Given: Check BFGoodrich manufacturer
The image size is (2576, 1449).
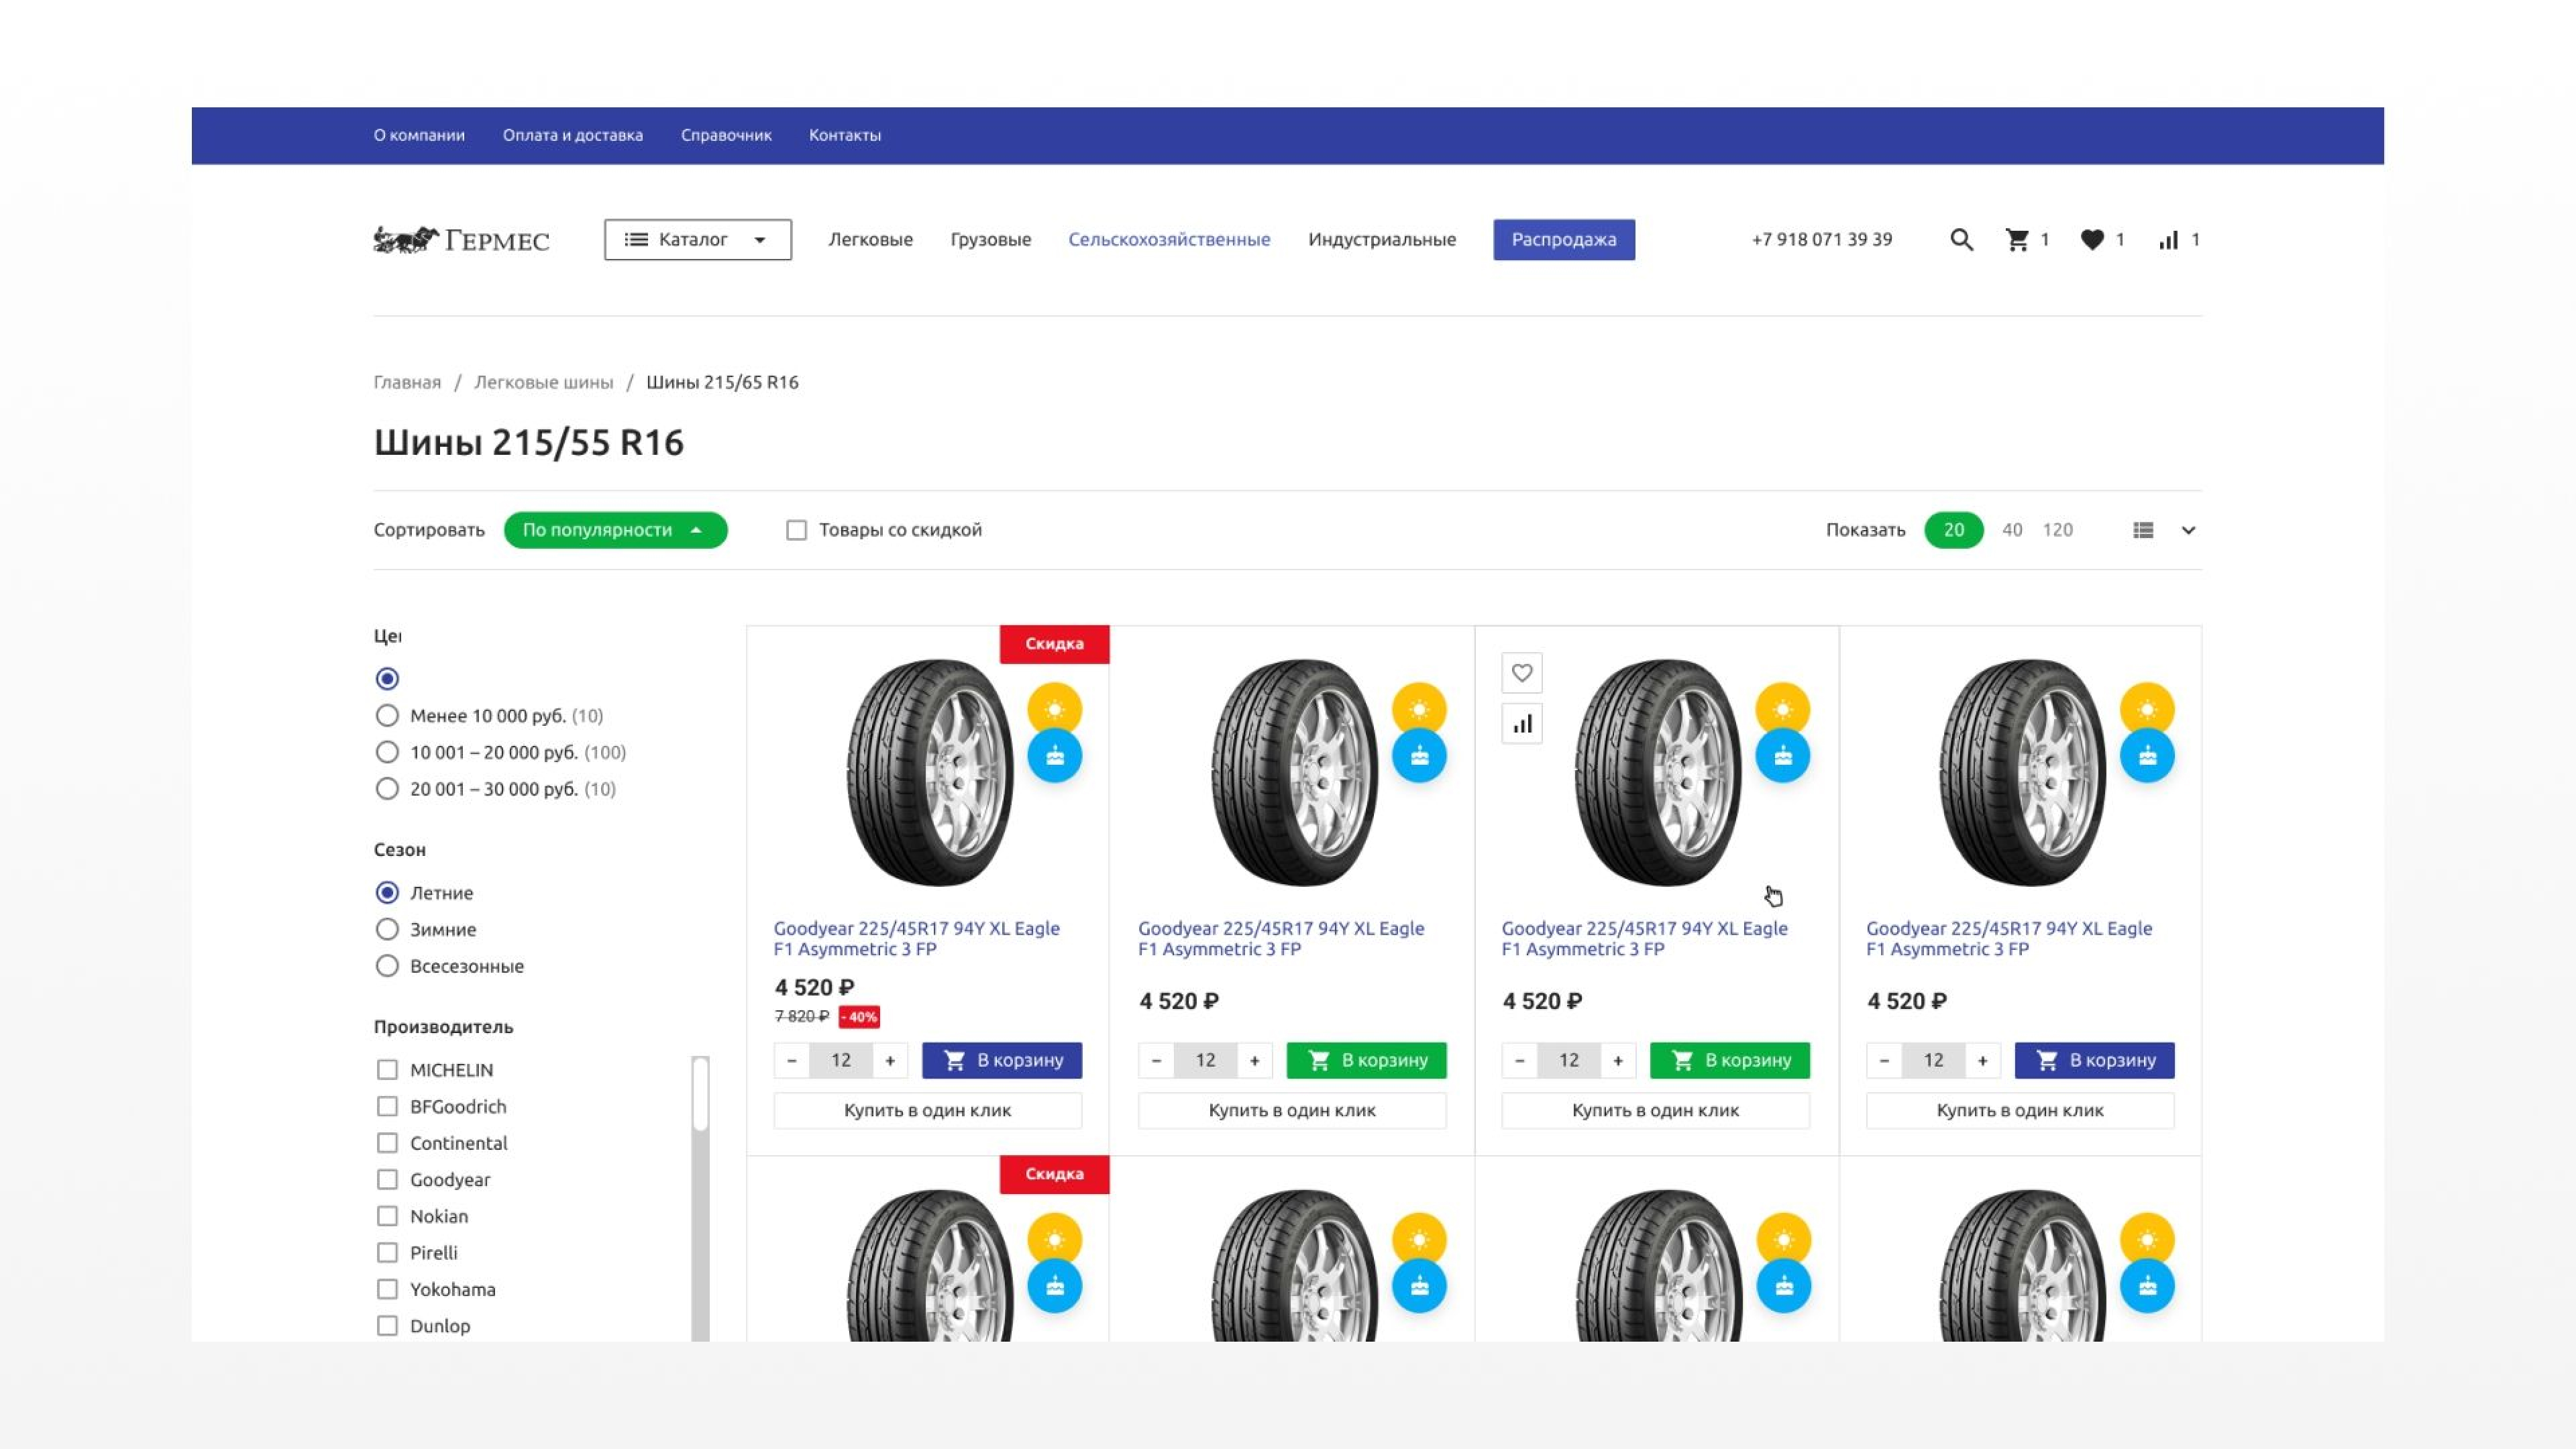Looking at the screenshot, I should point(387,1107).
